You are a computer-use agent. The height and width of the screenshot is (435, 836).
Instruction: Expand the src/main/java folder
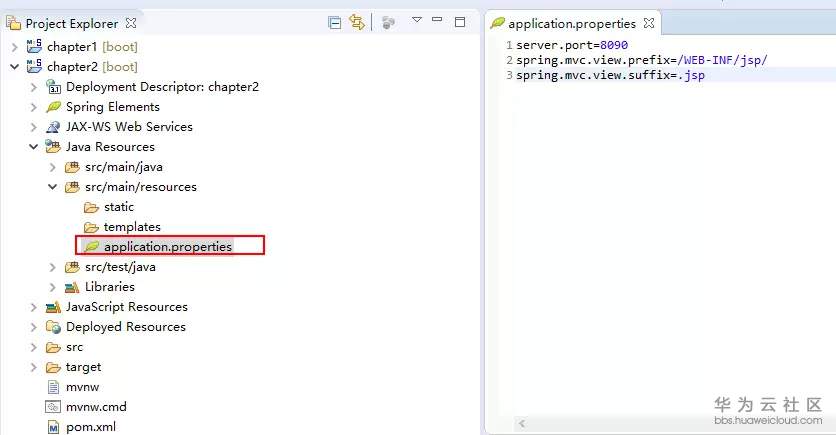tap(52, 167)
